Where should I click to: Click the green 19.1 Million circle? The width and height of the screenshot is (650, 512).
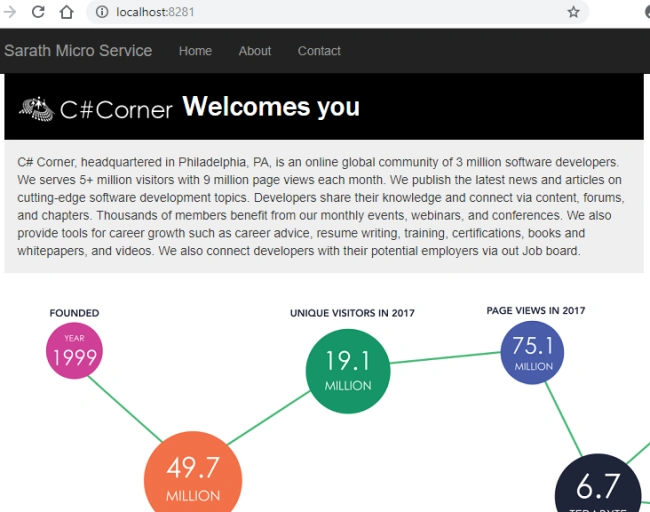tap(348, 371)
